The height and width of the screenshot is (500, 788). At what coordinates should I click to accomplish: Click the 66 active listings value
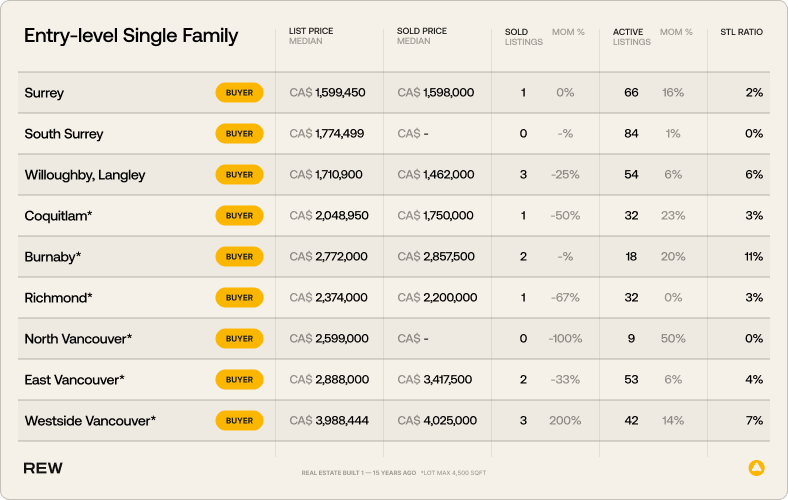(x=631, y=92)
